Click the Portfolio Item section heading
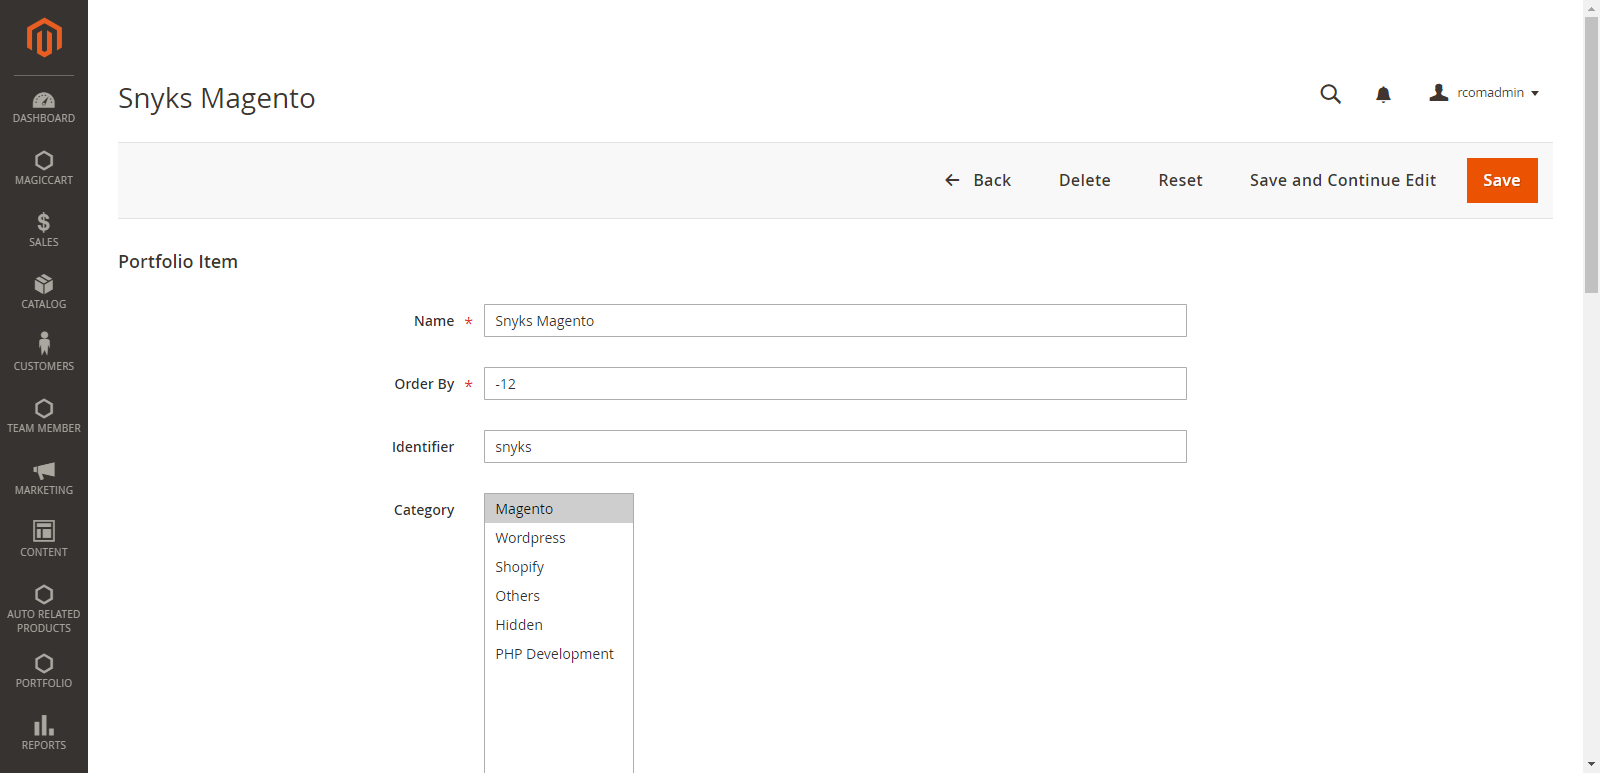The width and height of the screenshot is (1600, 773). tap(178, 262)
